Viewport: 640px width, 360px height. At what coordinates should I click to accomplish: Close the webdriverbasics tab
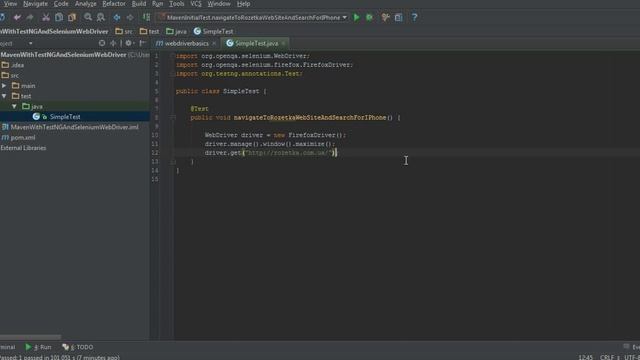pyautogui.click(x=214, y=43)
